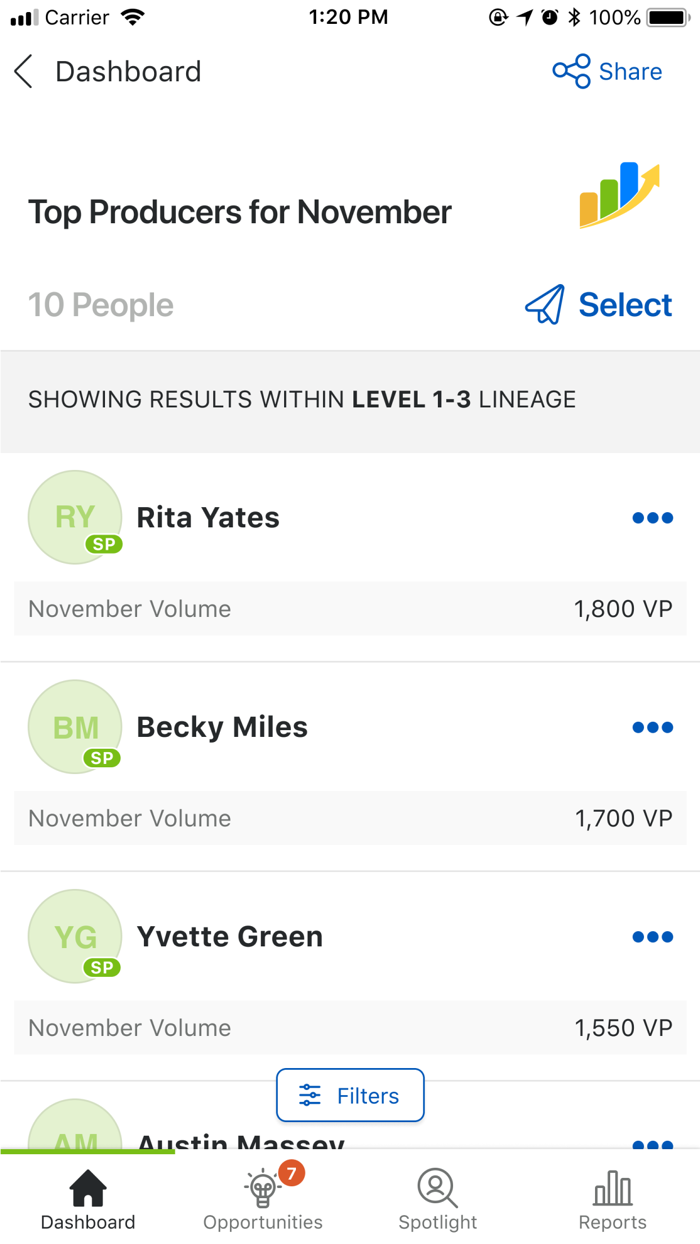The height and width of the screenshot is (1244, 700).
Task: View the Opportunities lightbulb icon
Action: tap(262, 1190)
